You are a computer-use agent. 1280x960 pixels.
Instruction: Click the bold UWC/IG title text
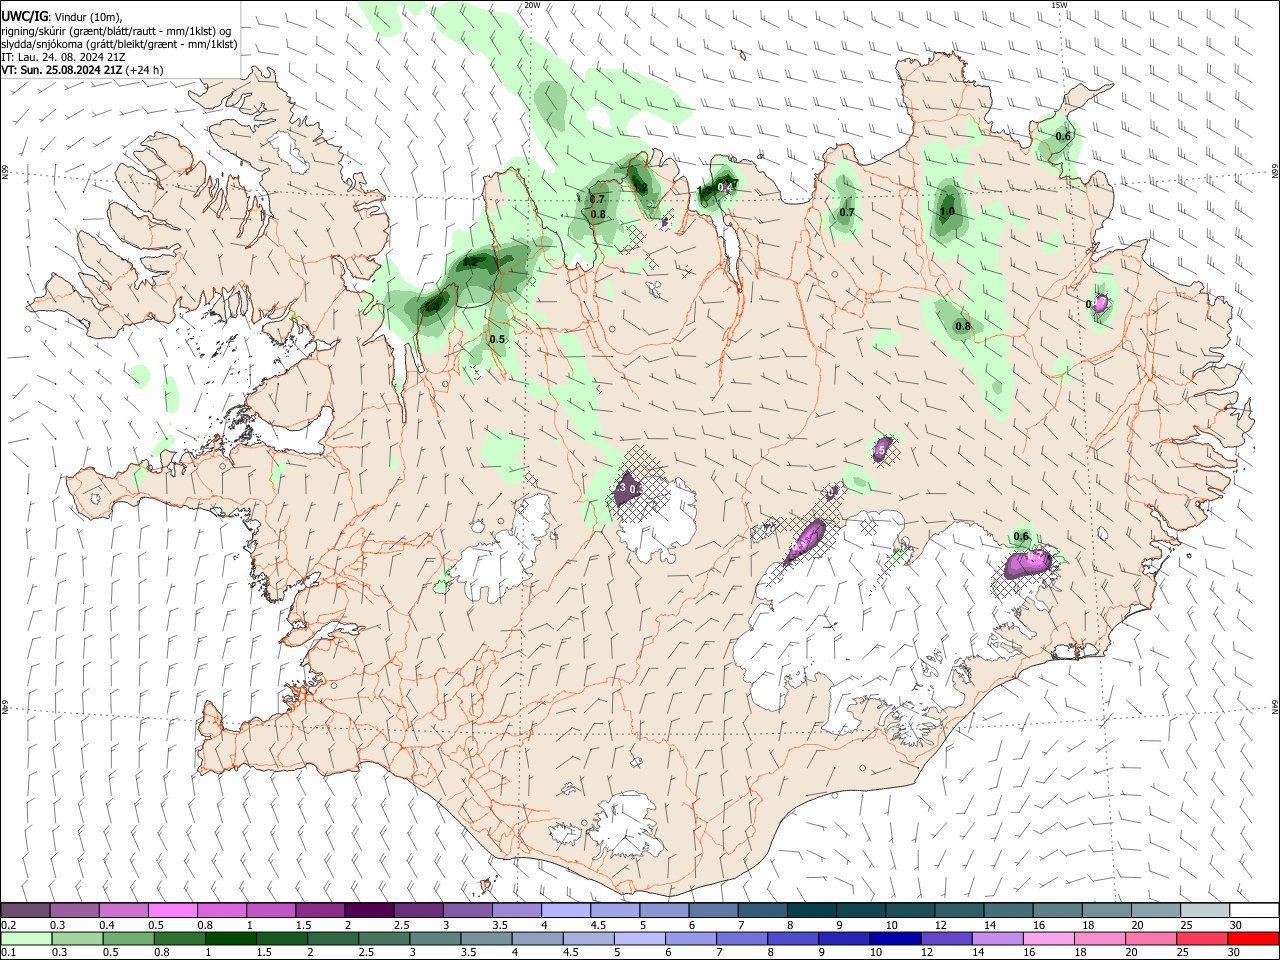click(x=23, y=16)
